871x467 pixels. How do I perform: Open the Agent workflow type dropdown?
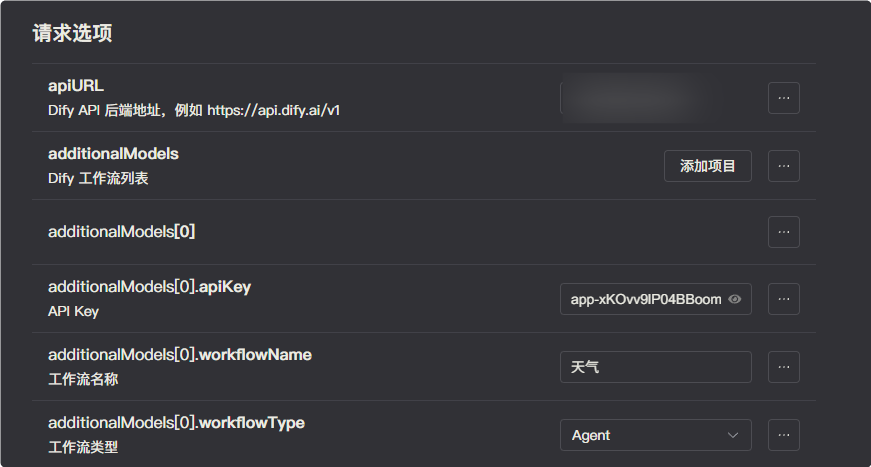tap(655, 435)
